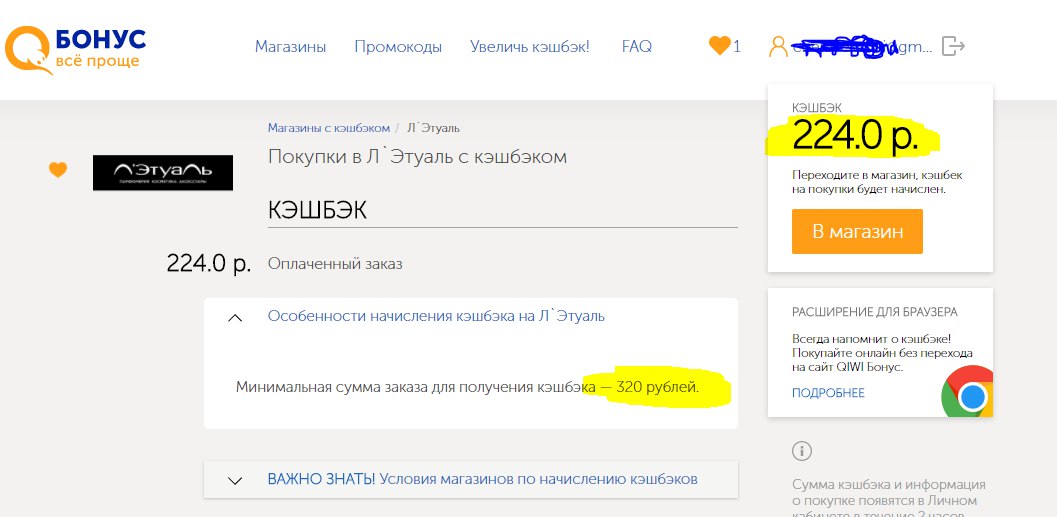Click the info circle icon

(x=802, y=451)
